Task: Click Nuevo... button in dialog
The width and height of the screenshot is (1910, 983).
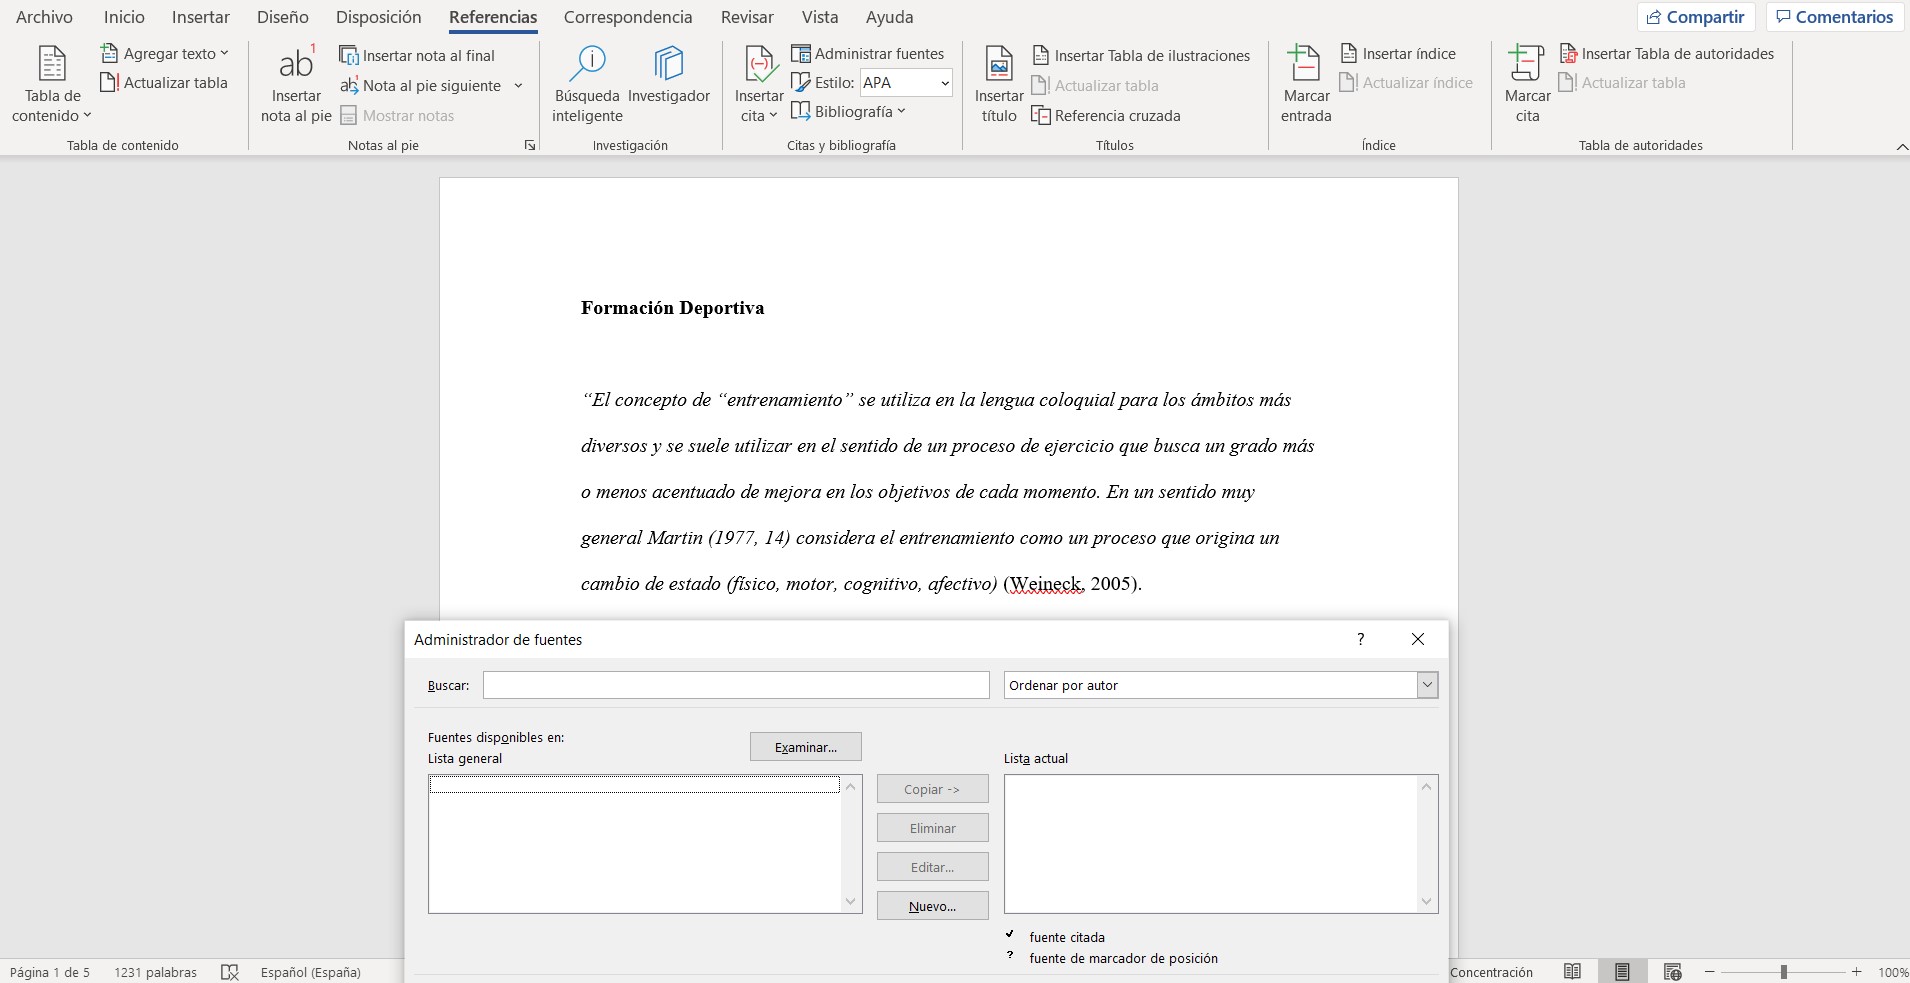Action: (x=933, y=906)
